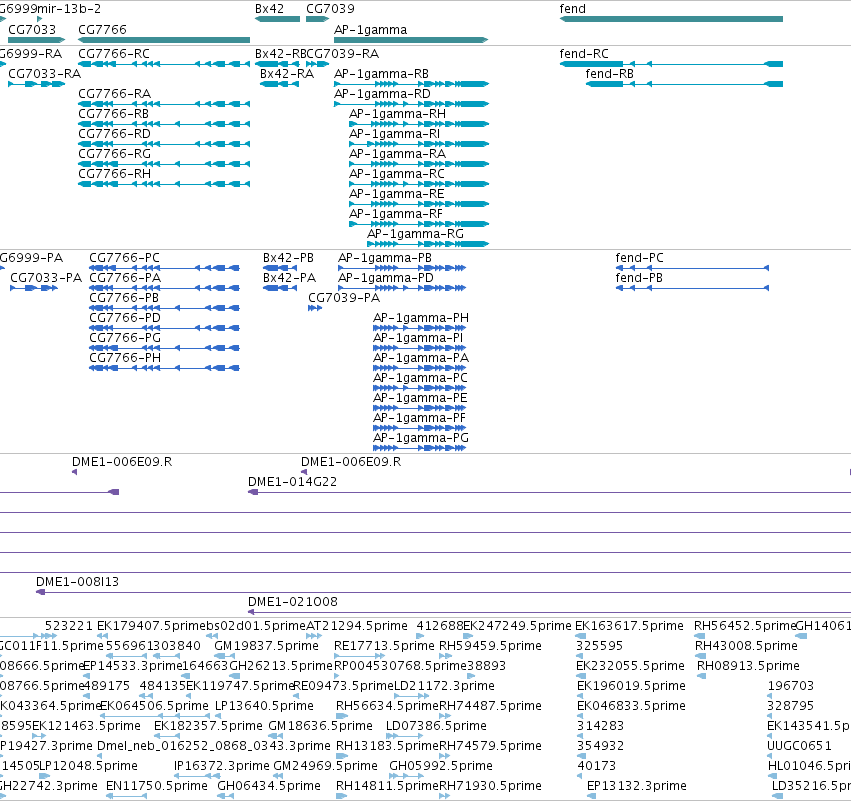Image resolution: width=851 pixels, height=801 pixels.
Task: Click the CG7766 gene label
Action: (x=102, y=29)
